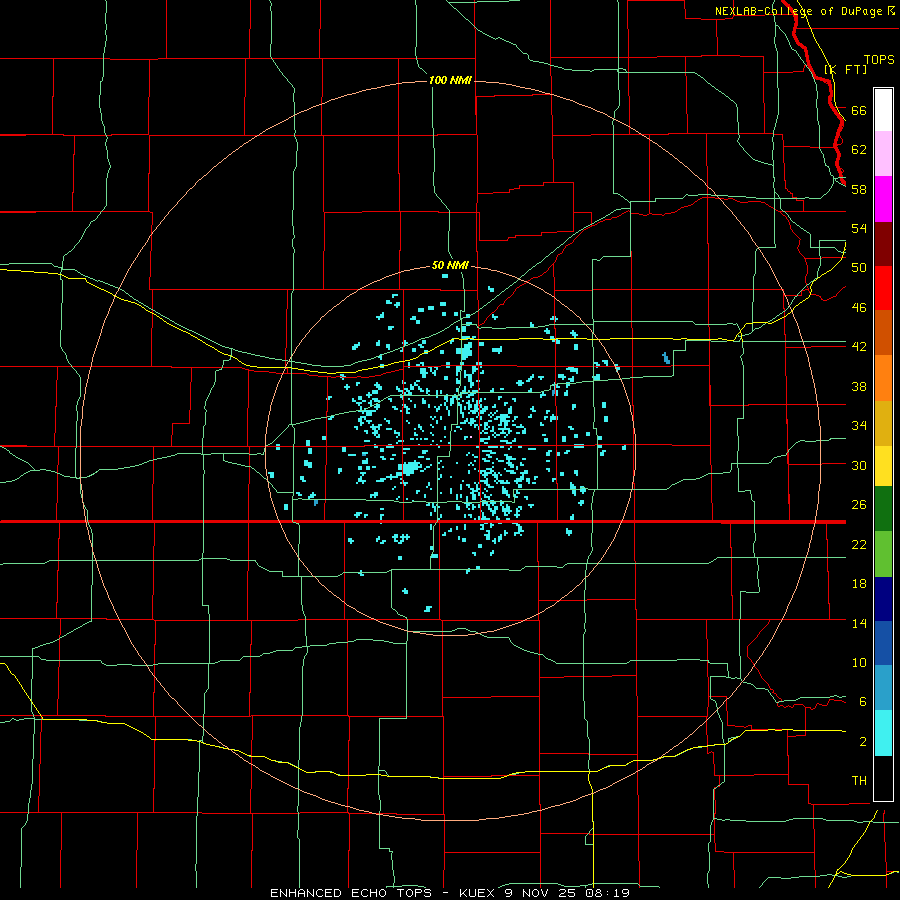Screen dimensions: 900x900
Task: Click the TOPS legend title
Action: tap(879, 60)
